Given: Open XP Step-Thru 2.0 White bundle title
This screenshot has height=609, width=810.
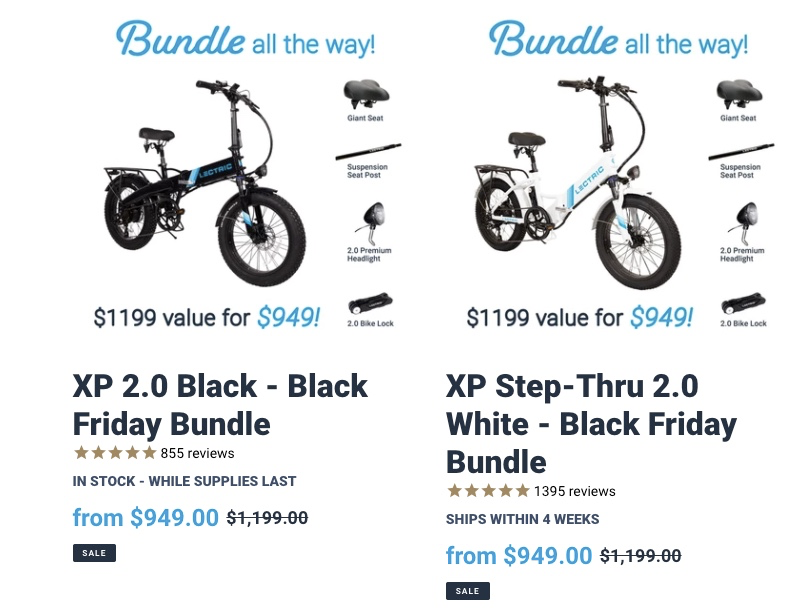Looking at the screenshot, I should click(x=591, y=424).
